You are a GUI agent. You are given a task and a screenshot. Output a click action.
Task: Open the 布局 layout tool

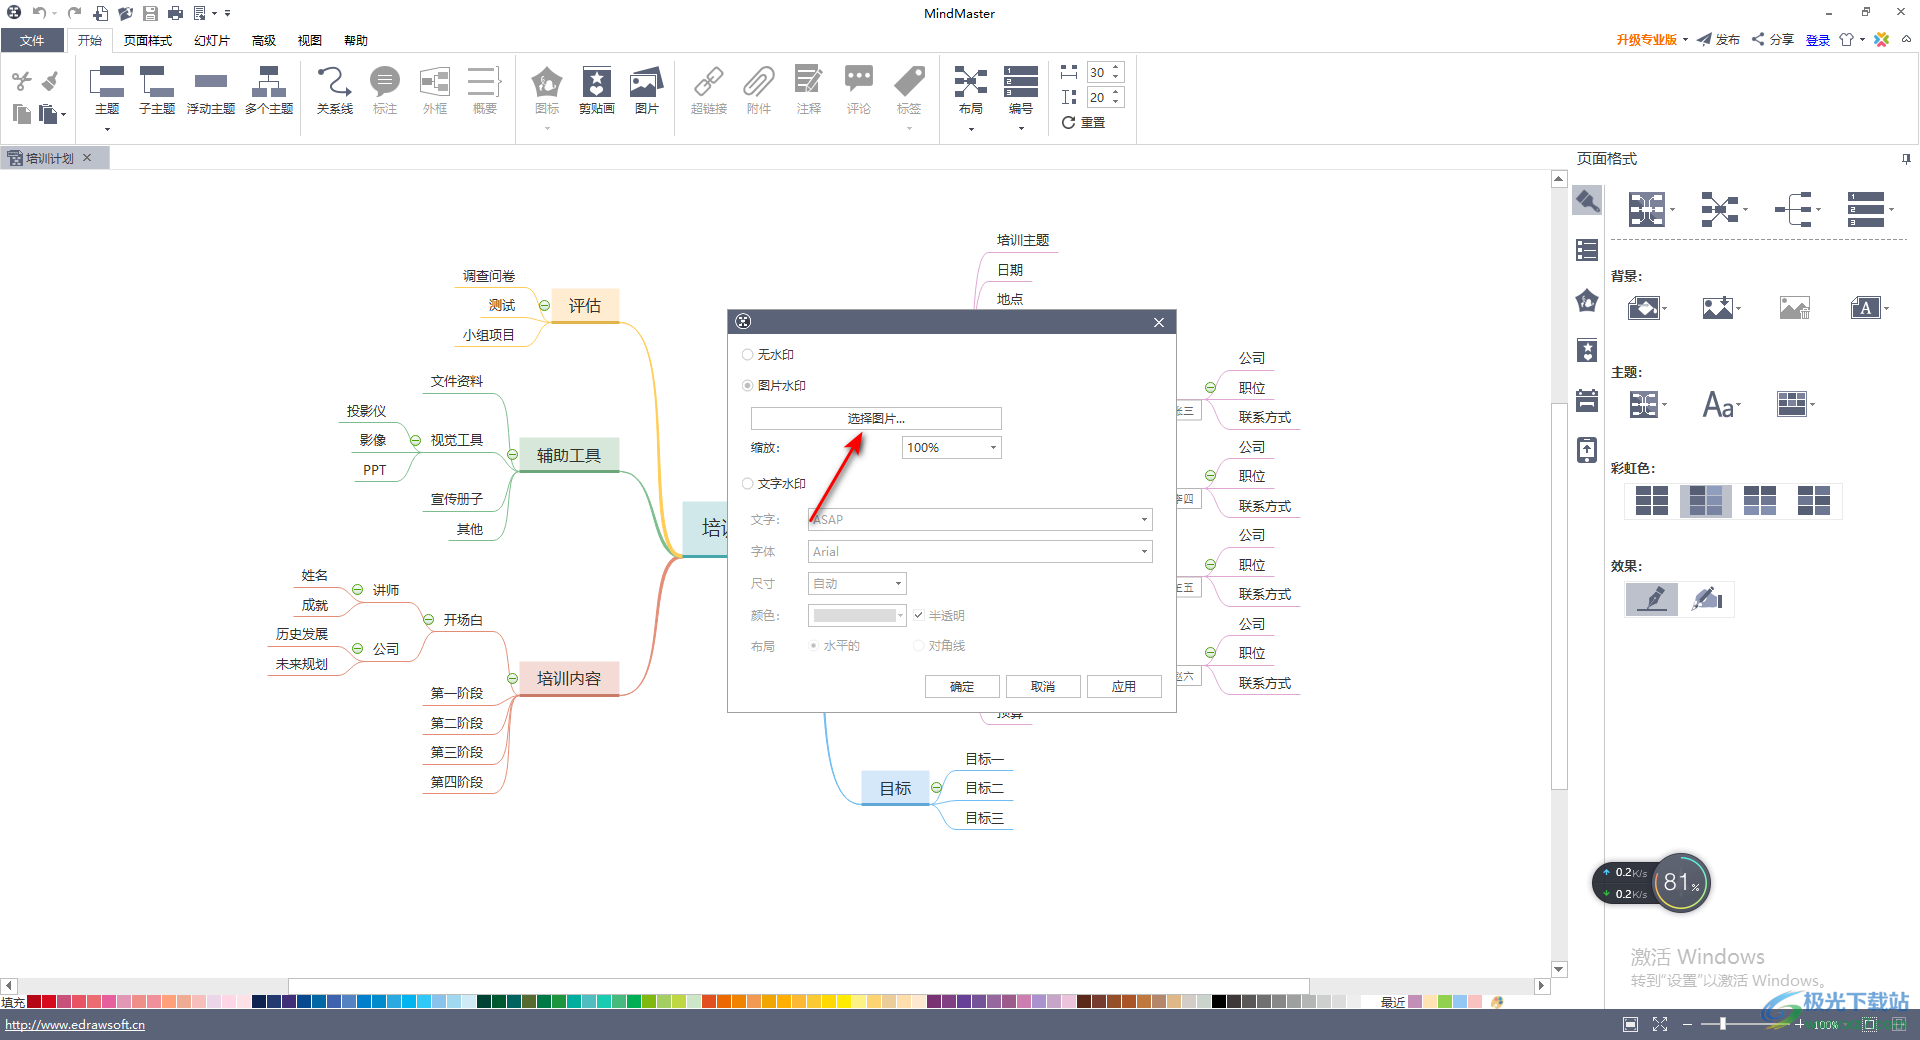click(x=970, y=90)
